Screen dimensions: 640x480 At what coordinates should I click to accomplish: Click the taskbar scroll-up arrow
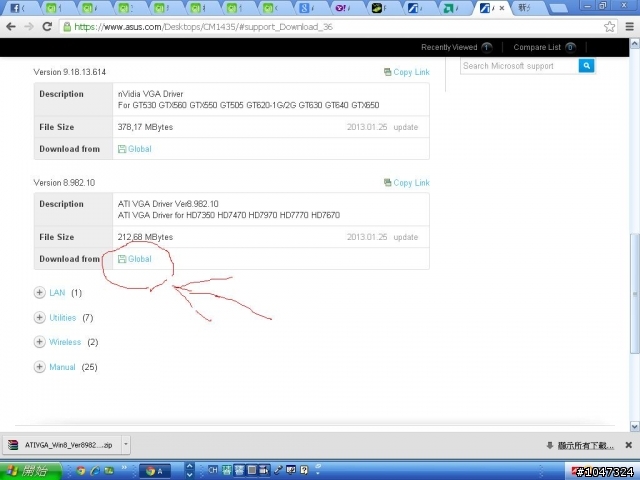[189, 466]
